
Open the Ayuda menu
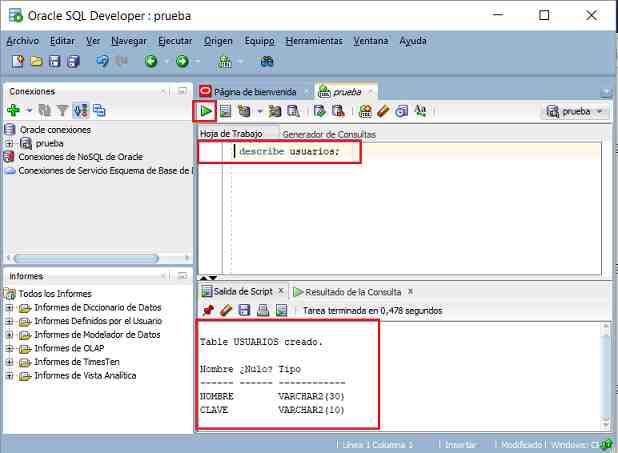tap(413, 41)
